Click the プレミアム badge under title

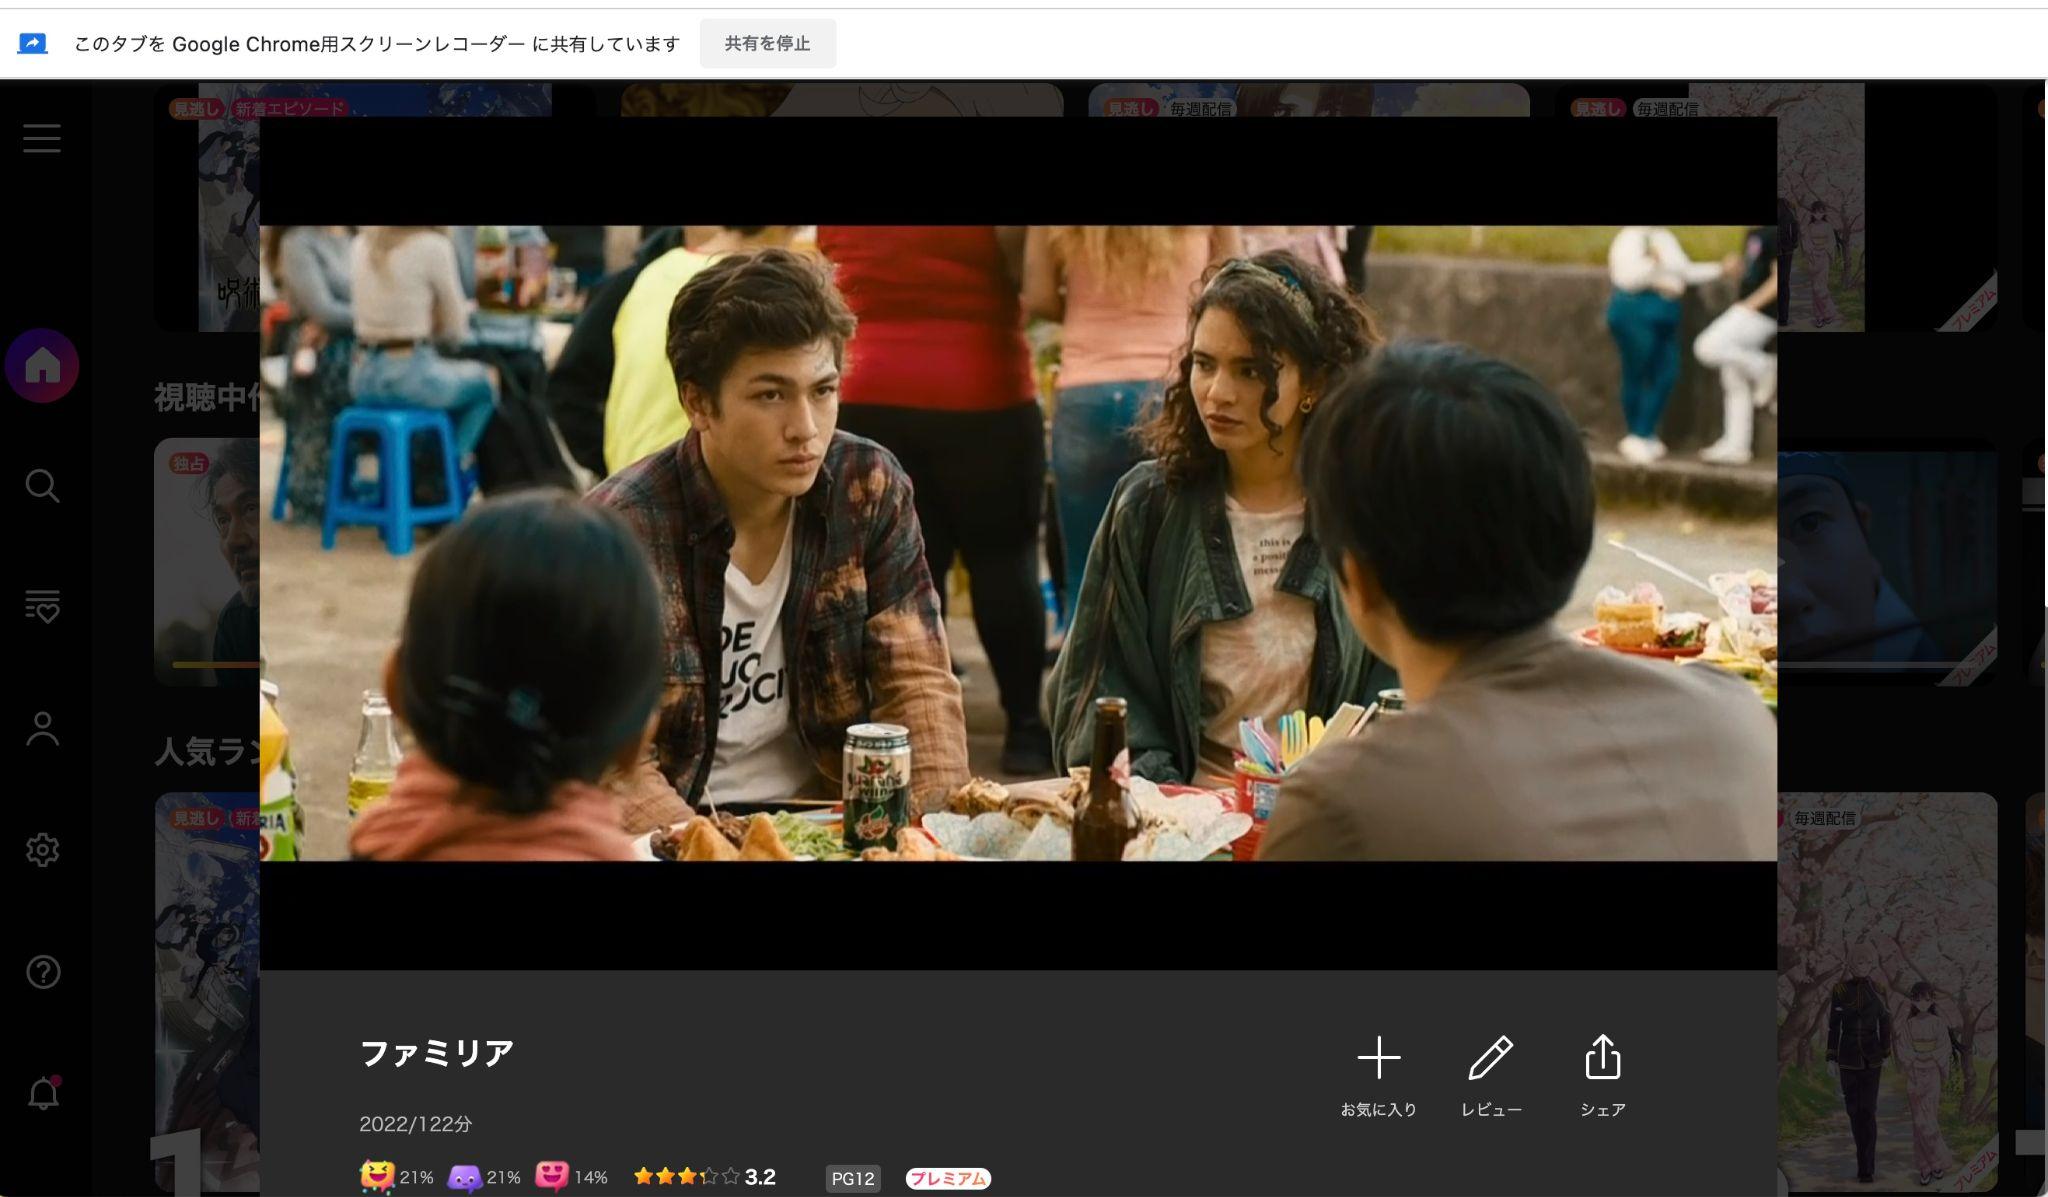click(948, 1178)
